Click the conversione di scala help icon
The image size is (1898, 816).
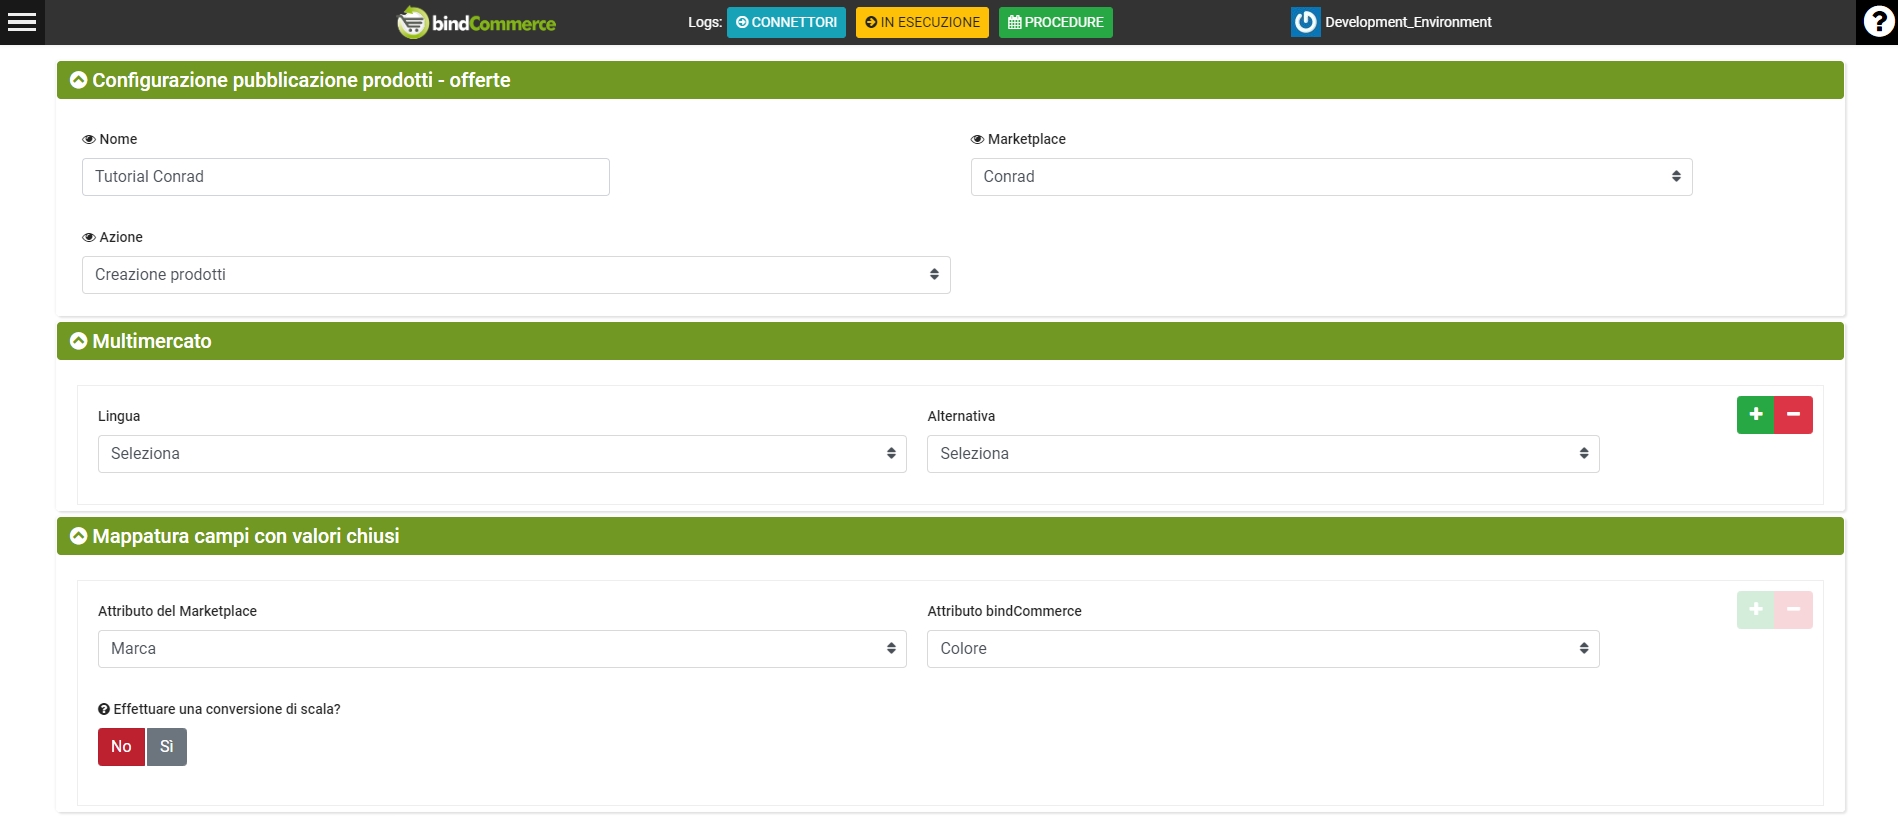(x=104, y=710)
